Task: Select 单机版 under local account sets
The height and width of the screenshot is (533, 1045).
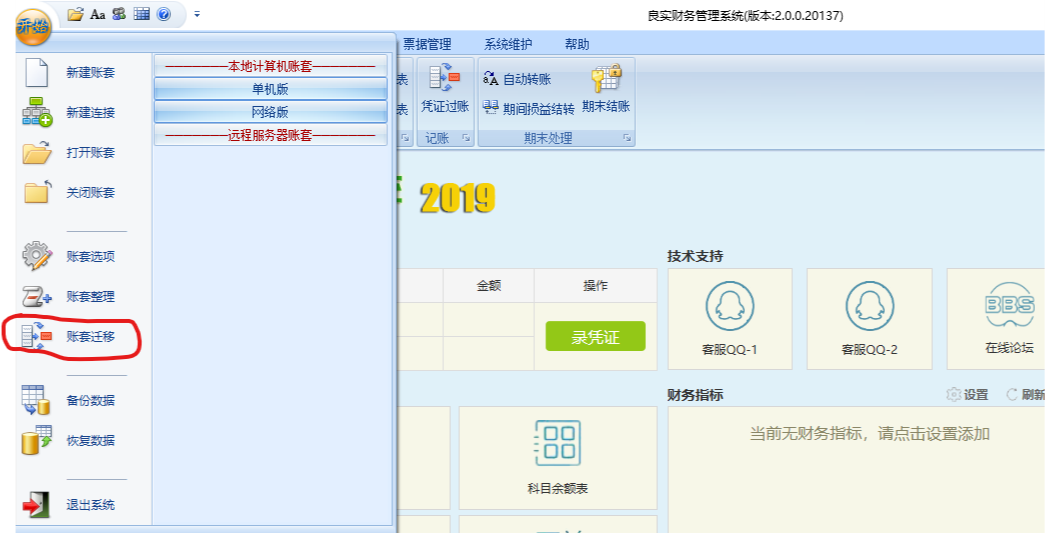Action: [x=270, y=90]
